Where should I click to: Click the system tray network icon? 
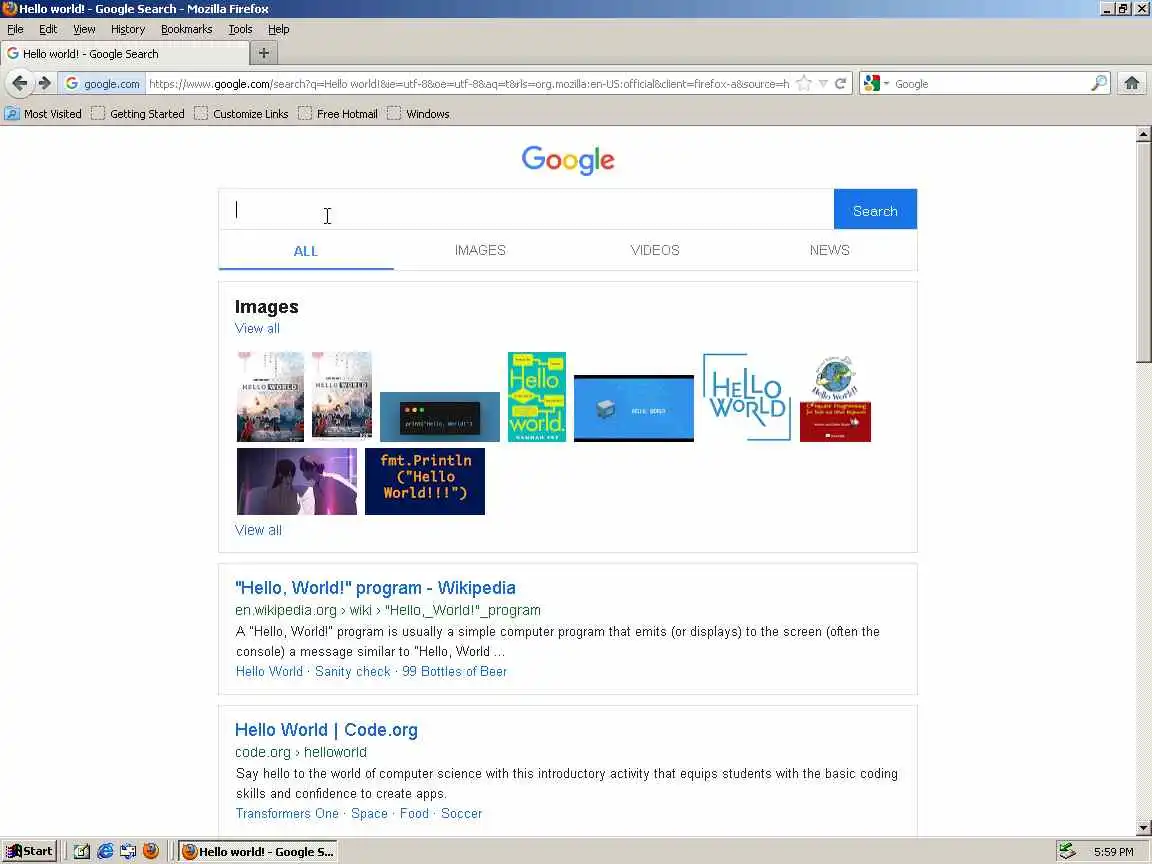(x=1068, y=852)
